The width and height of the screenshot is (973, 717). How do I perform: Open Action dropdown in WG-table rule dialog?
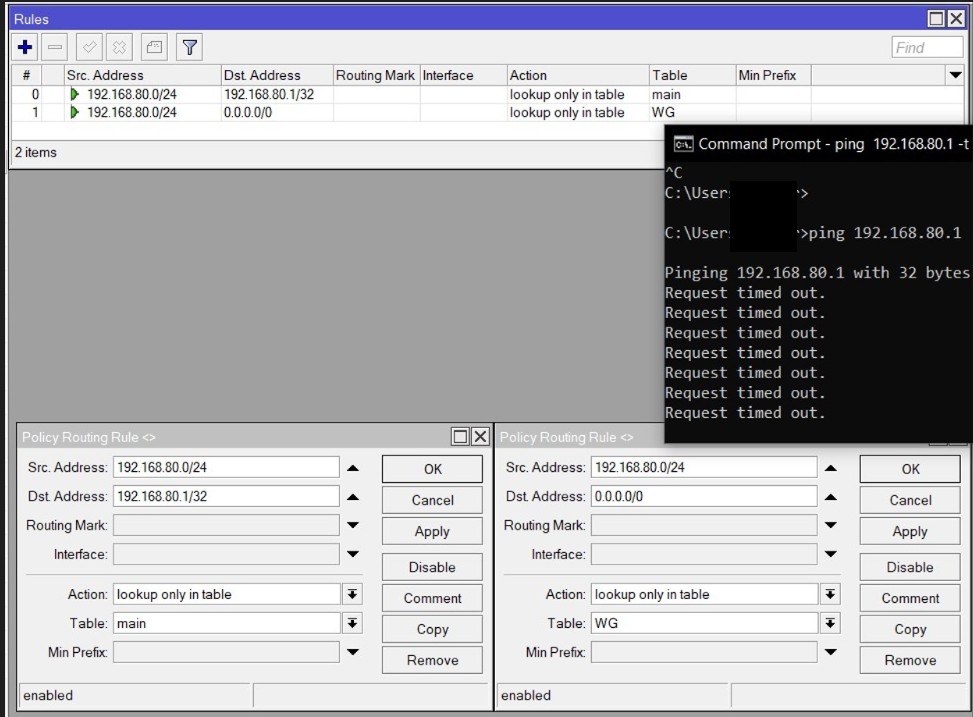coord(830,594)
